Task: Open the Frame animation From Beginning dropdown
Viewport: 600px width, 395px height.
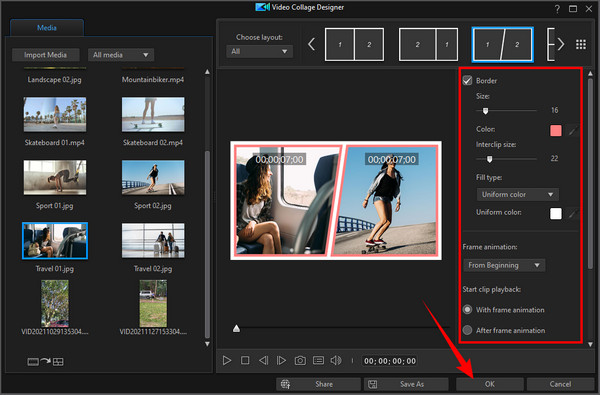Action: tap(504, 265)
